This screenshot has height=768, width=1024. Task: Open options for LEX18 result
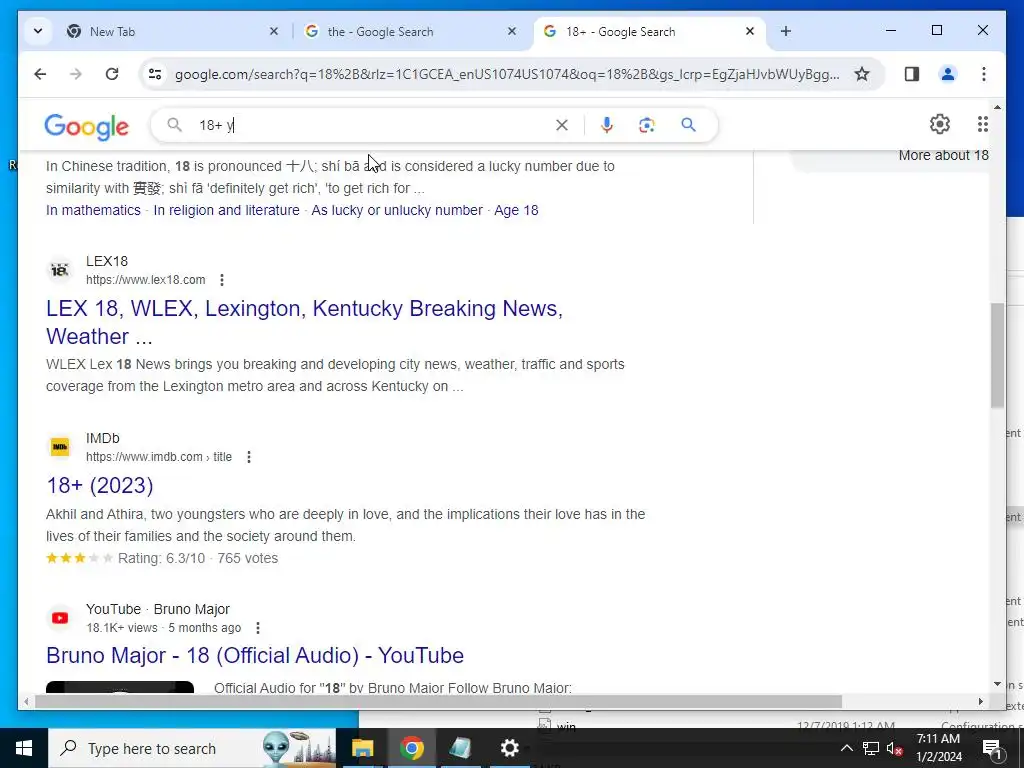222,280
